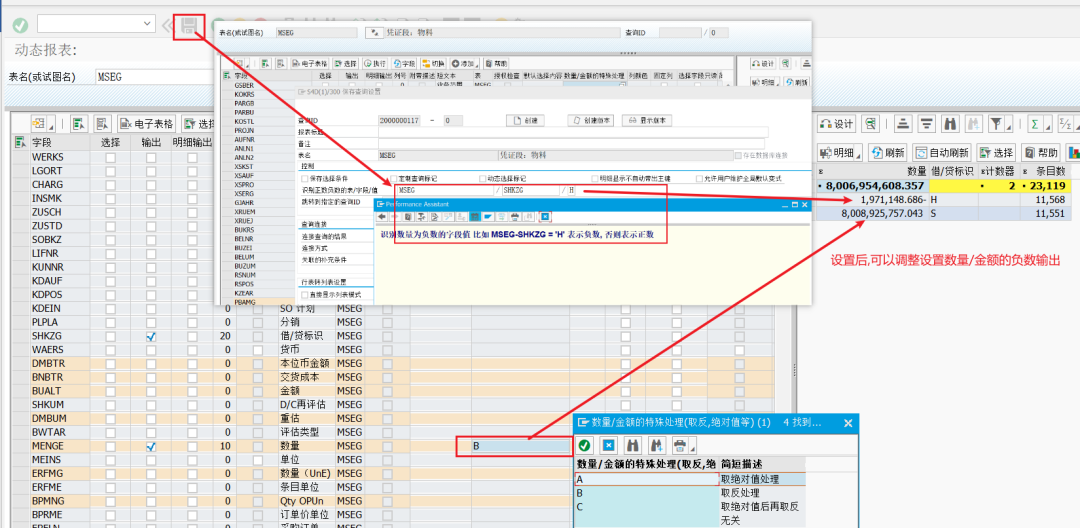Screen dimensions: 1080x528
Task: Click the print icon in Performance Assistant toolbar
Action: tap(514, 217)
